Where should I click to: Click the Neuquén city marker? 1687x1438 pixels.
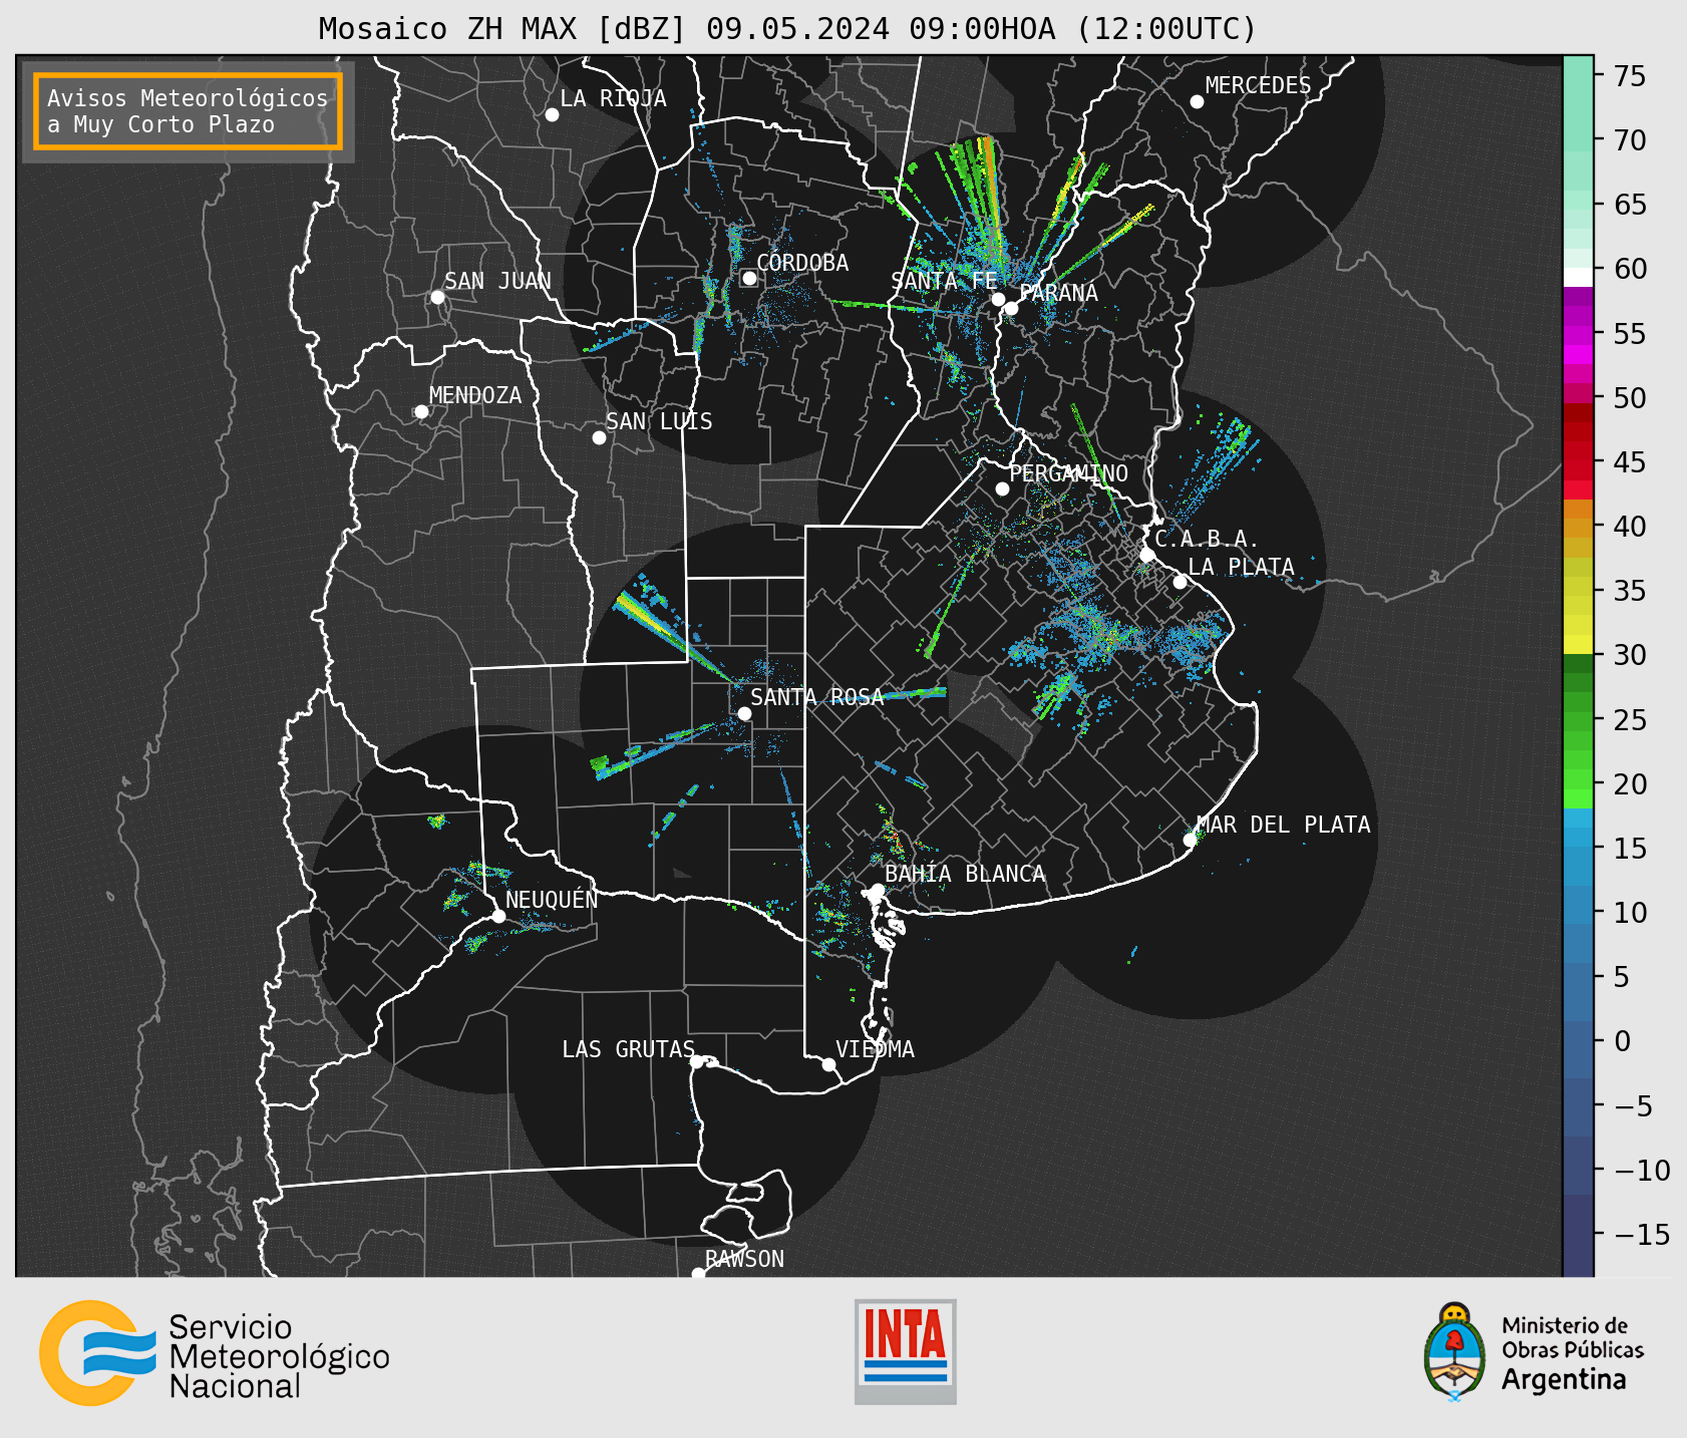(498, 916)
